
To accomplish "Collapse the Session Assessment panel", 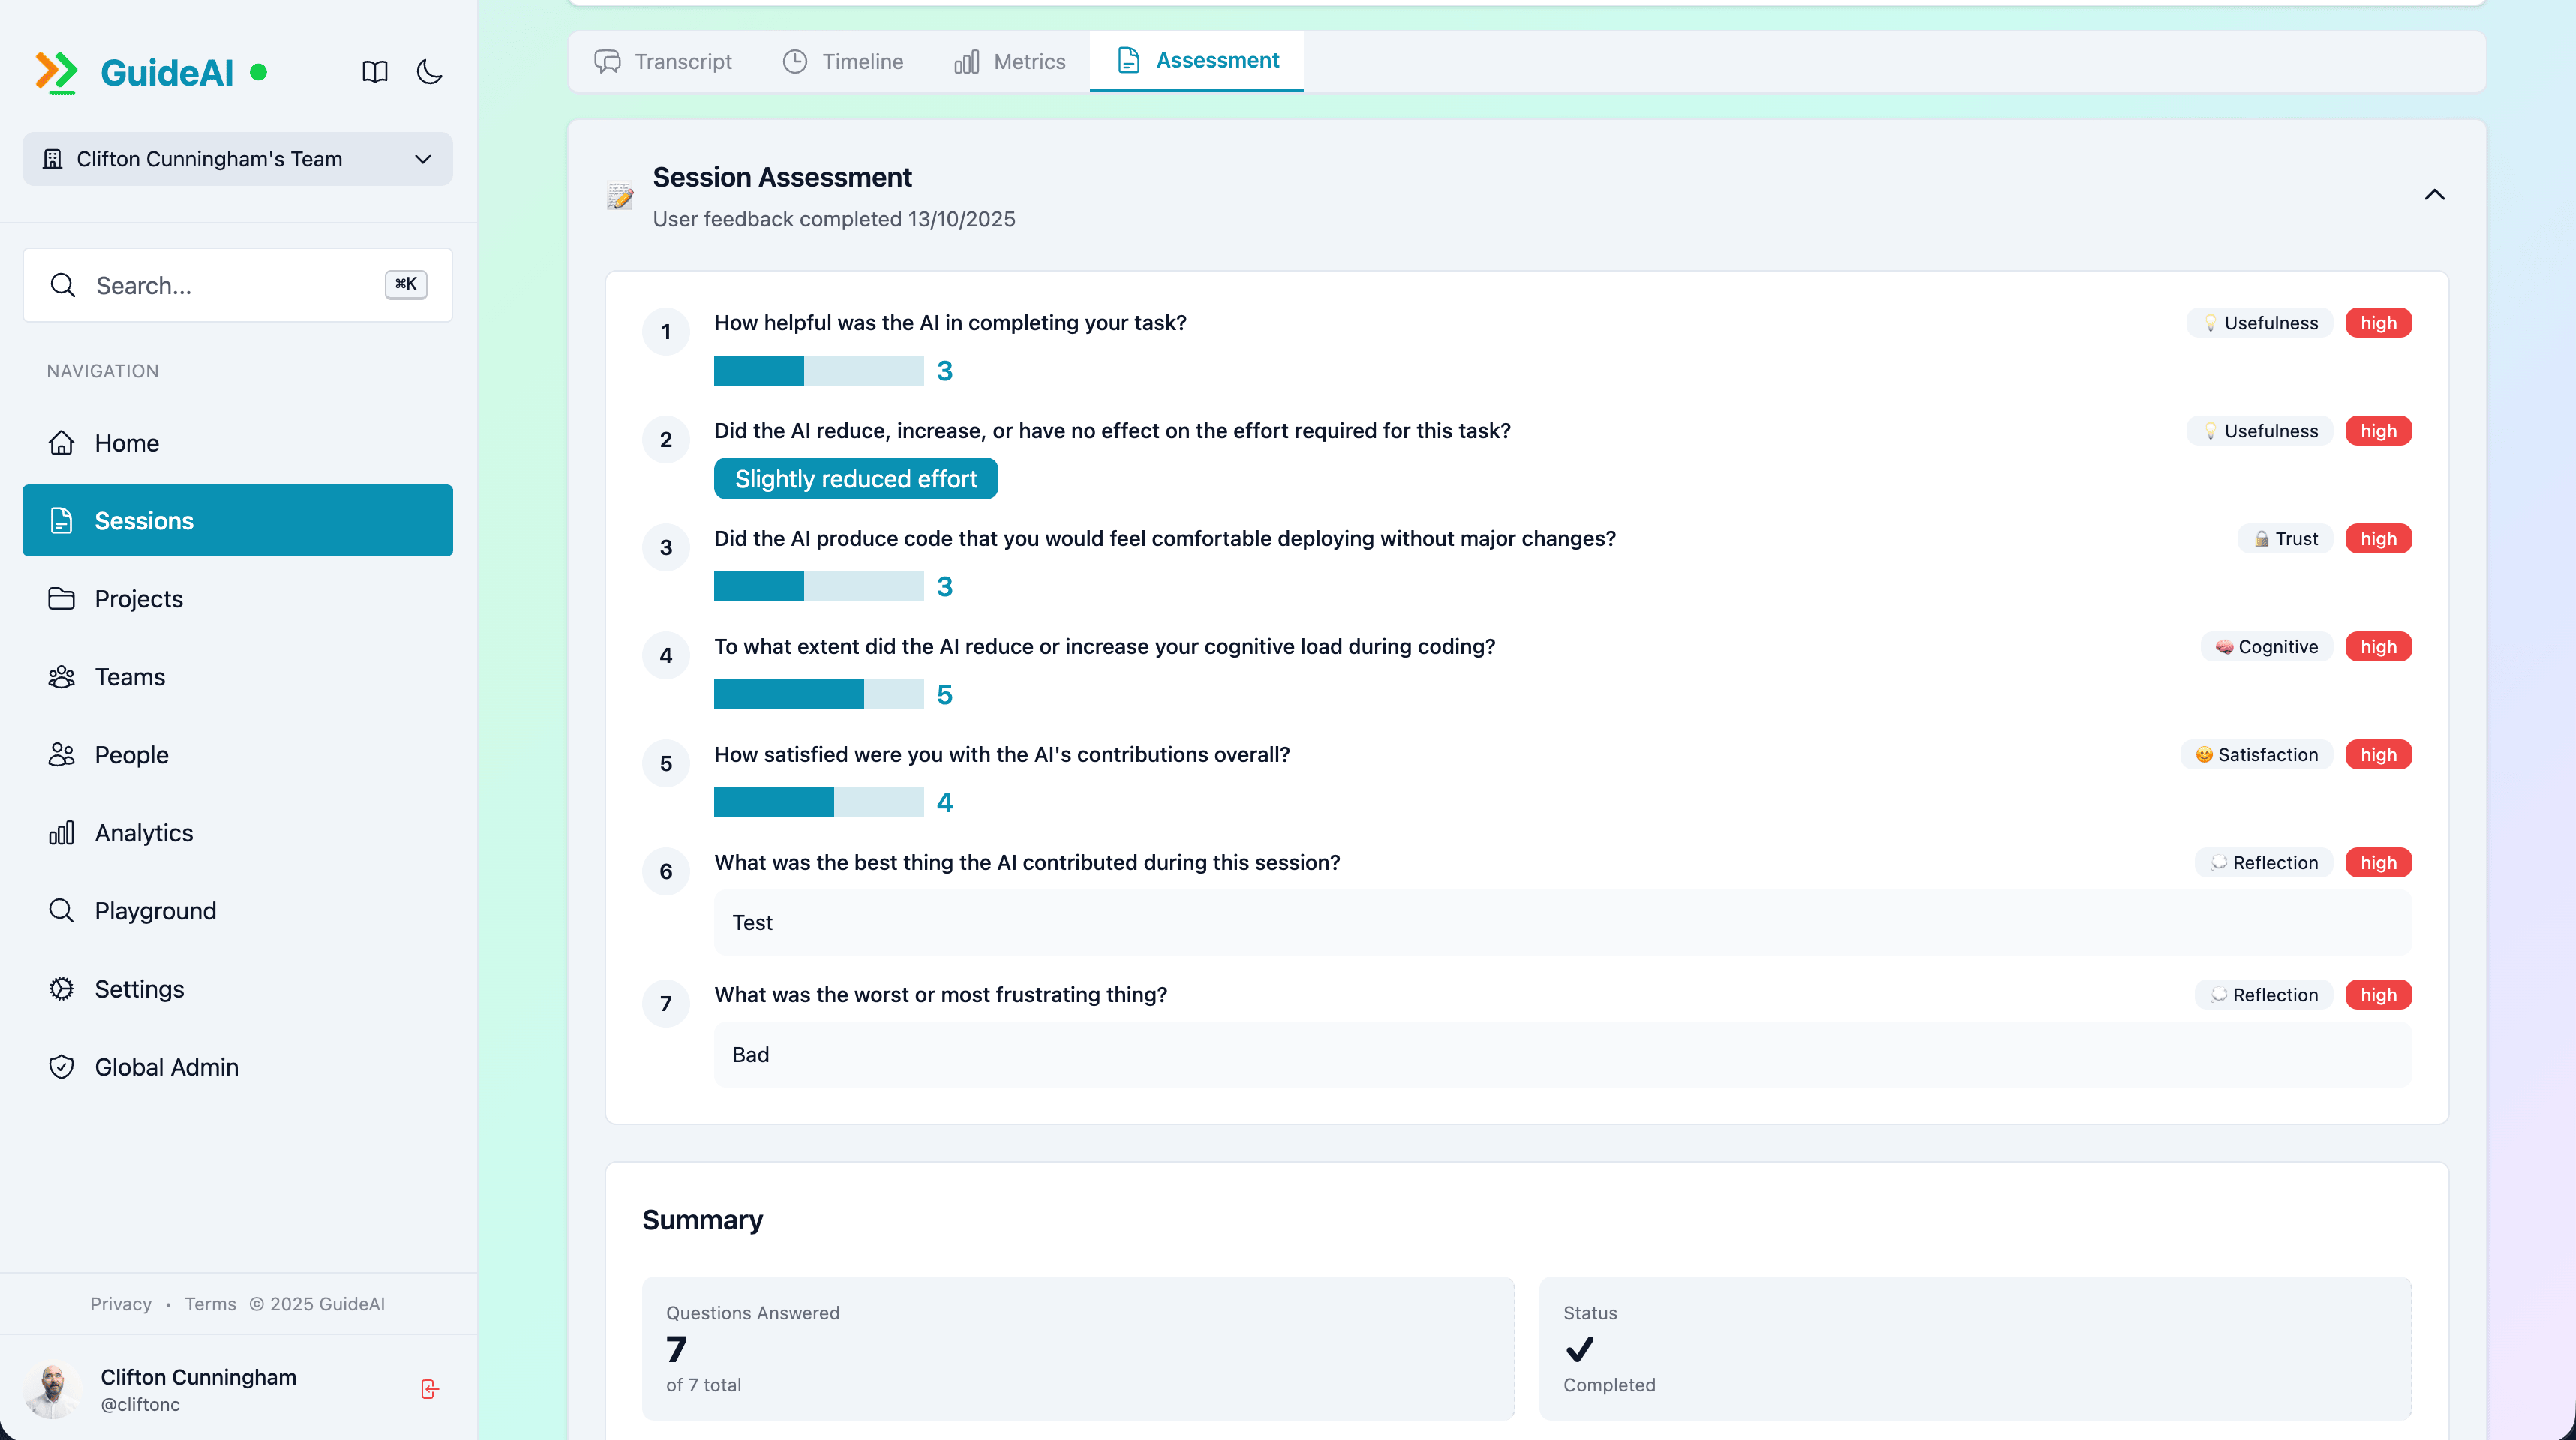I will [x=2435, y=195].
